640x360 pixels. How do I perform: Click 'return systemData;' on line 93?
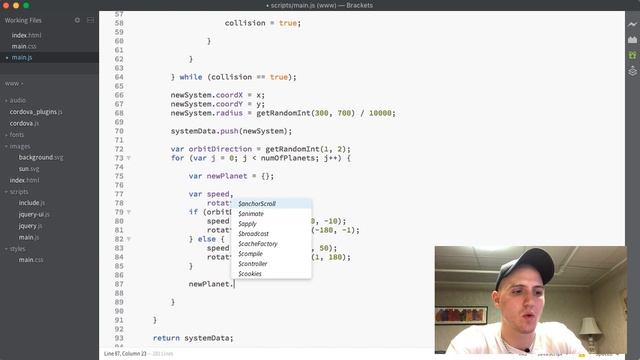pyautogui.click(x=193, y=338)
